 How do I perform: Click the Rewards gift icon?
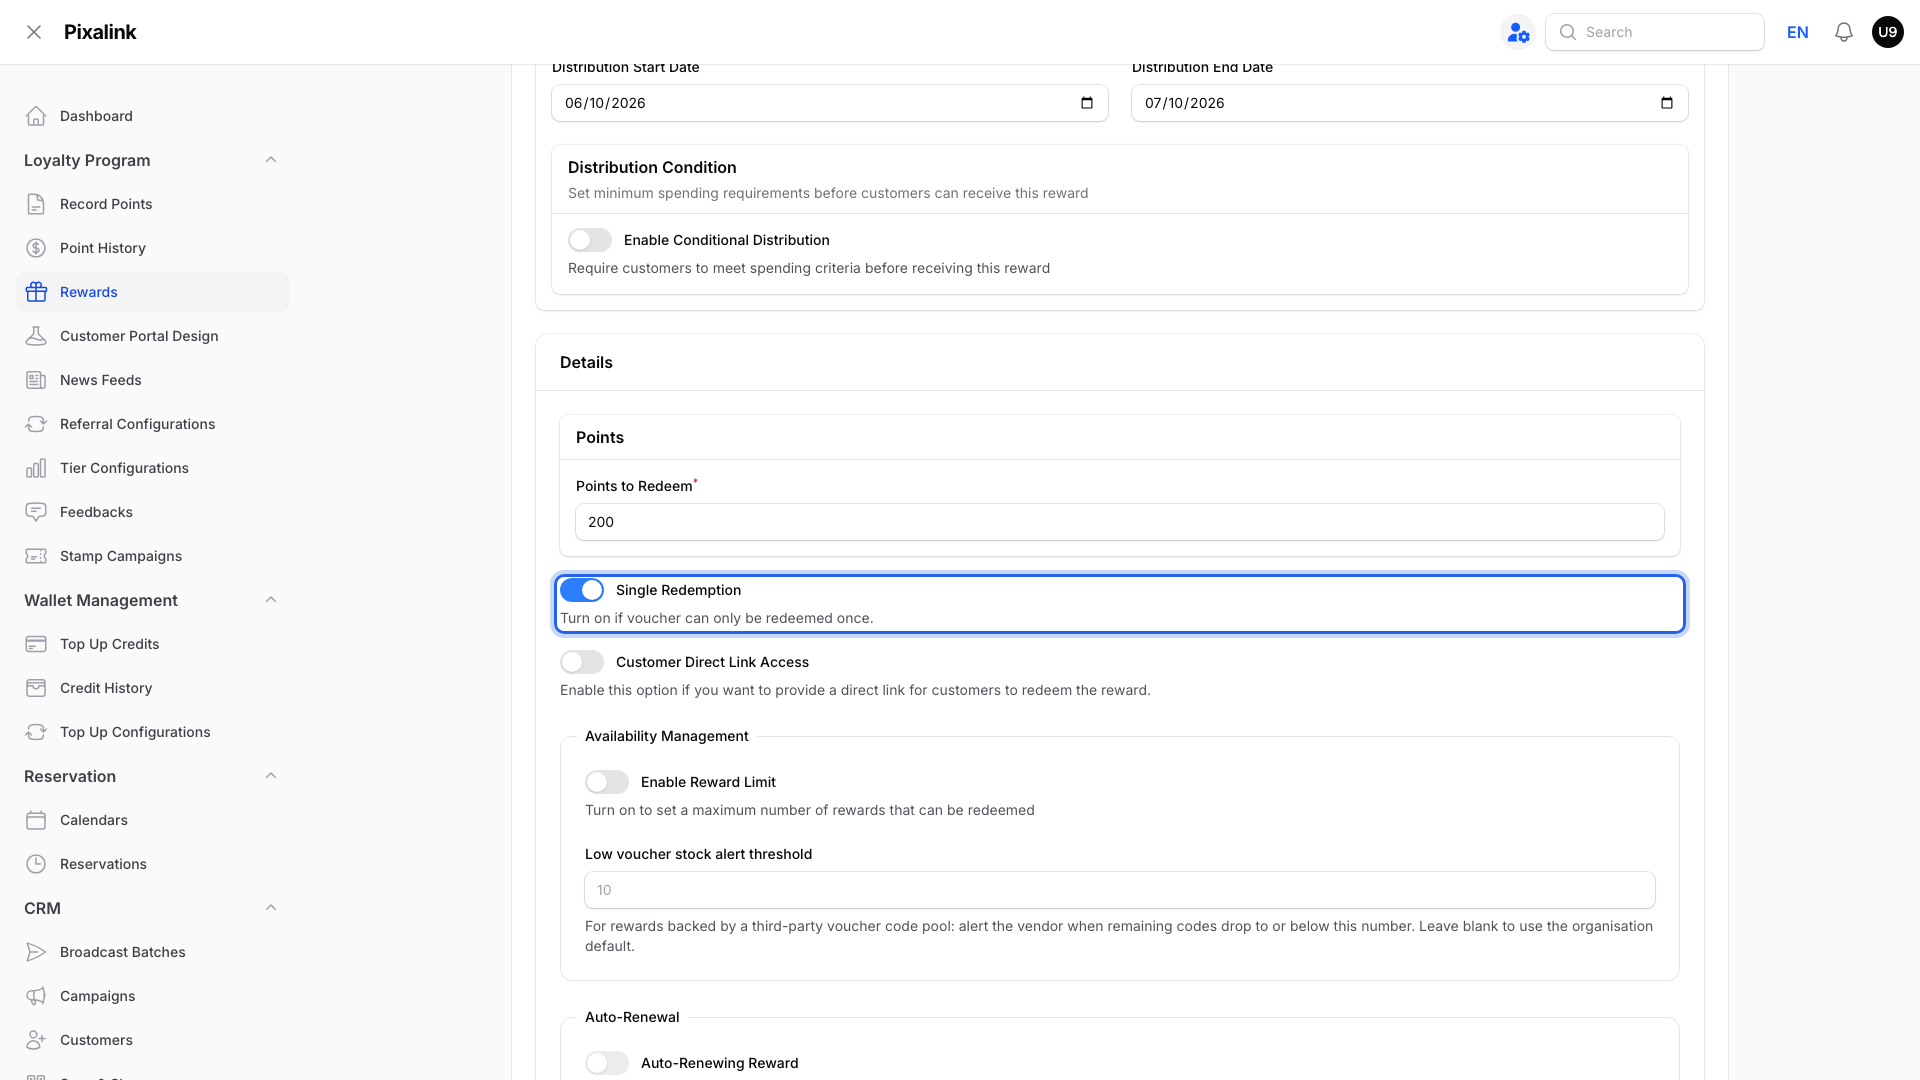tap(36, 292)
